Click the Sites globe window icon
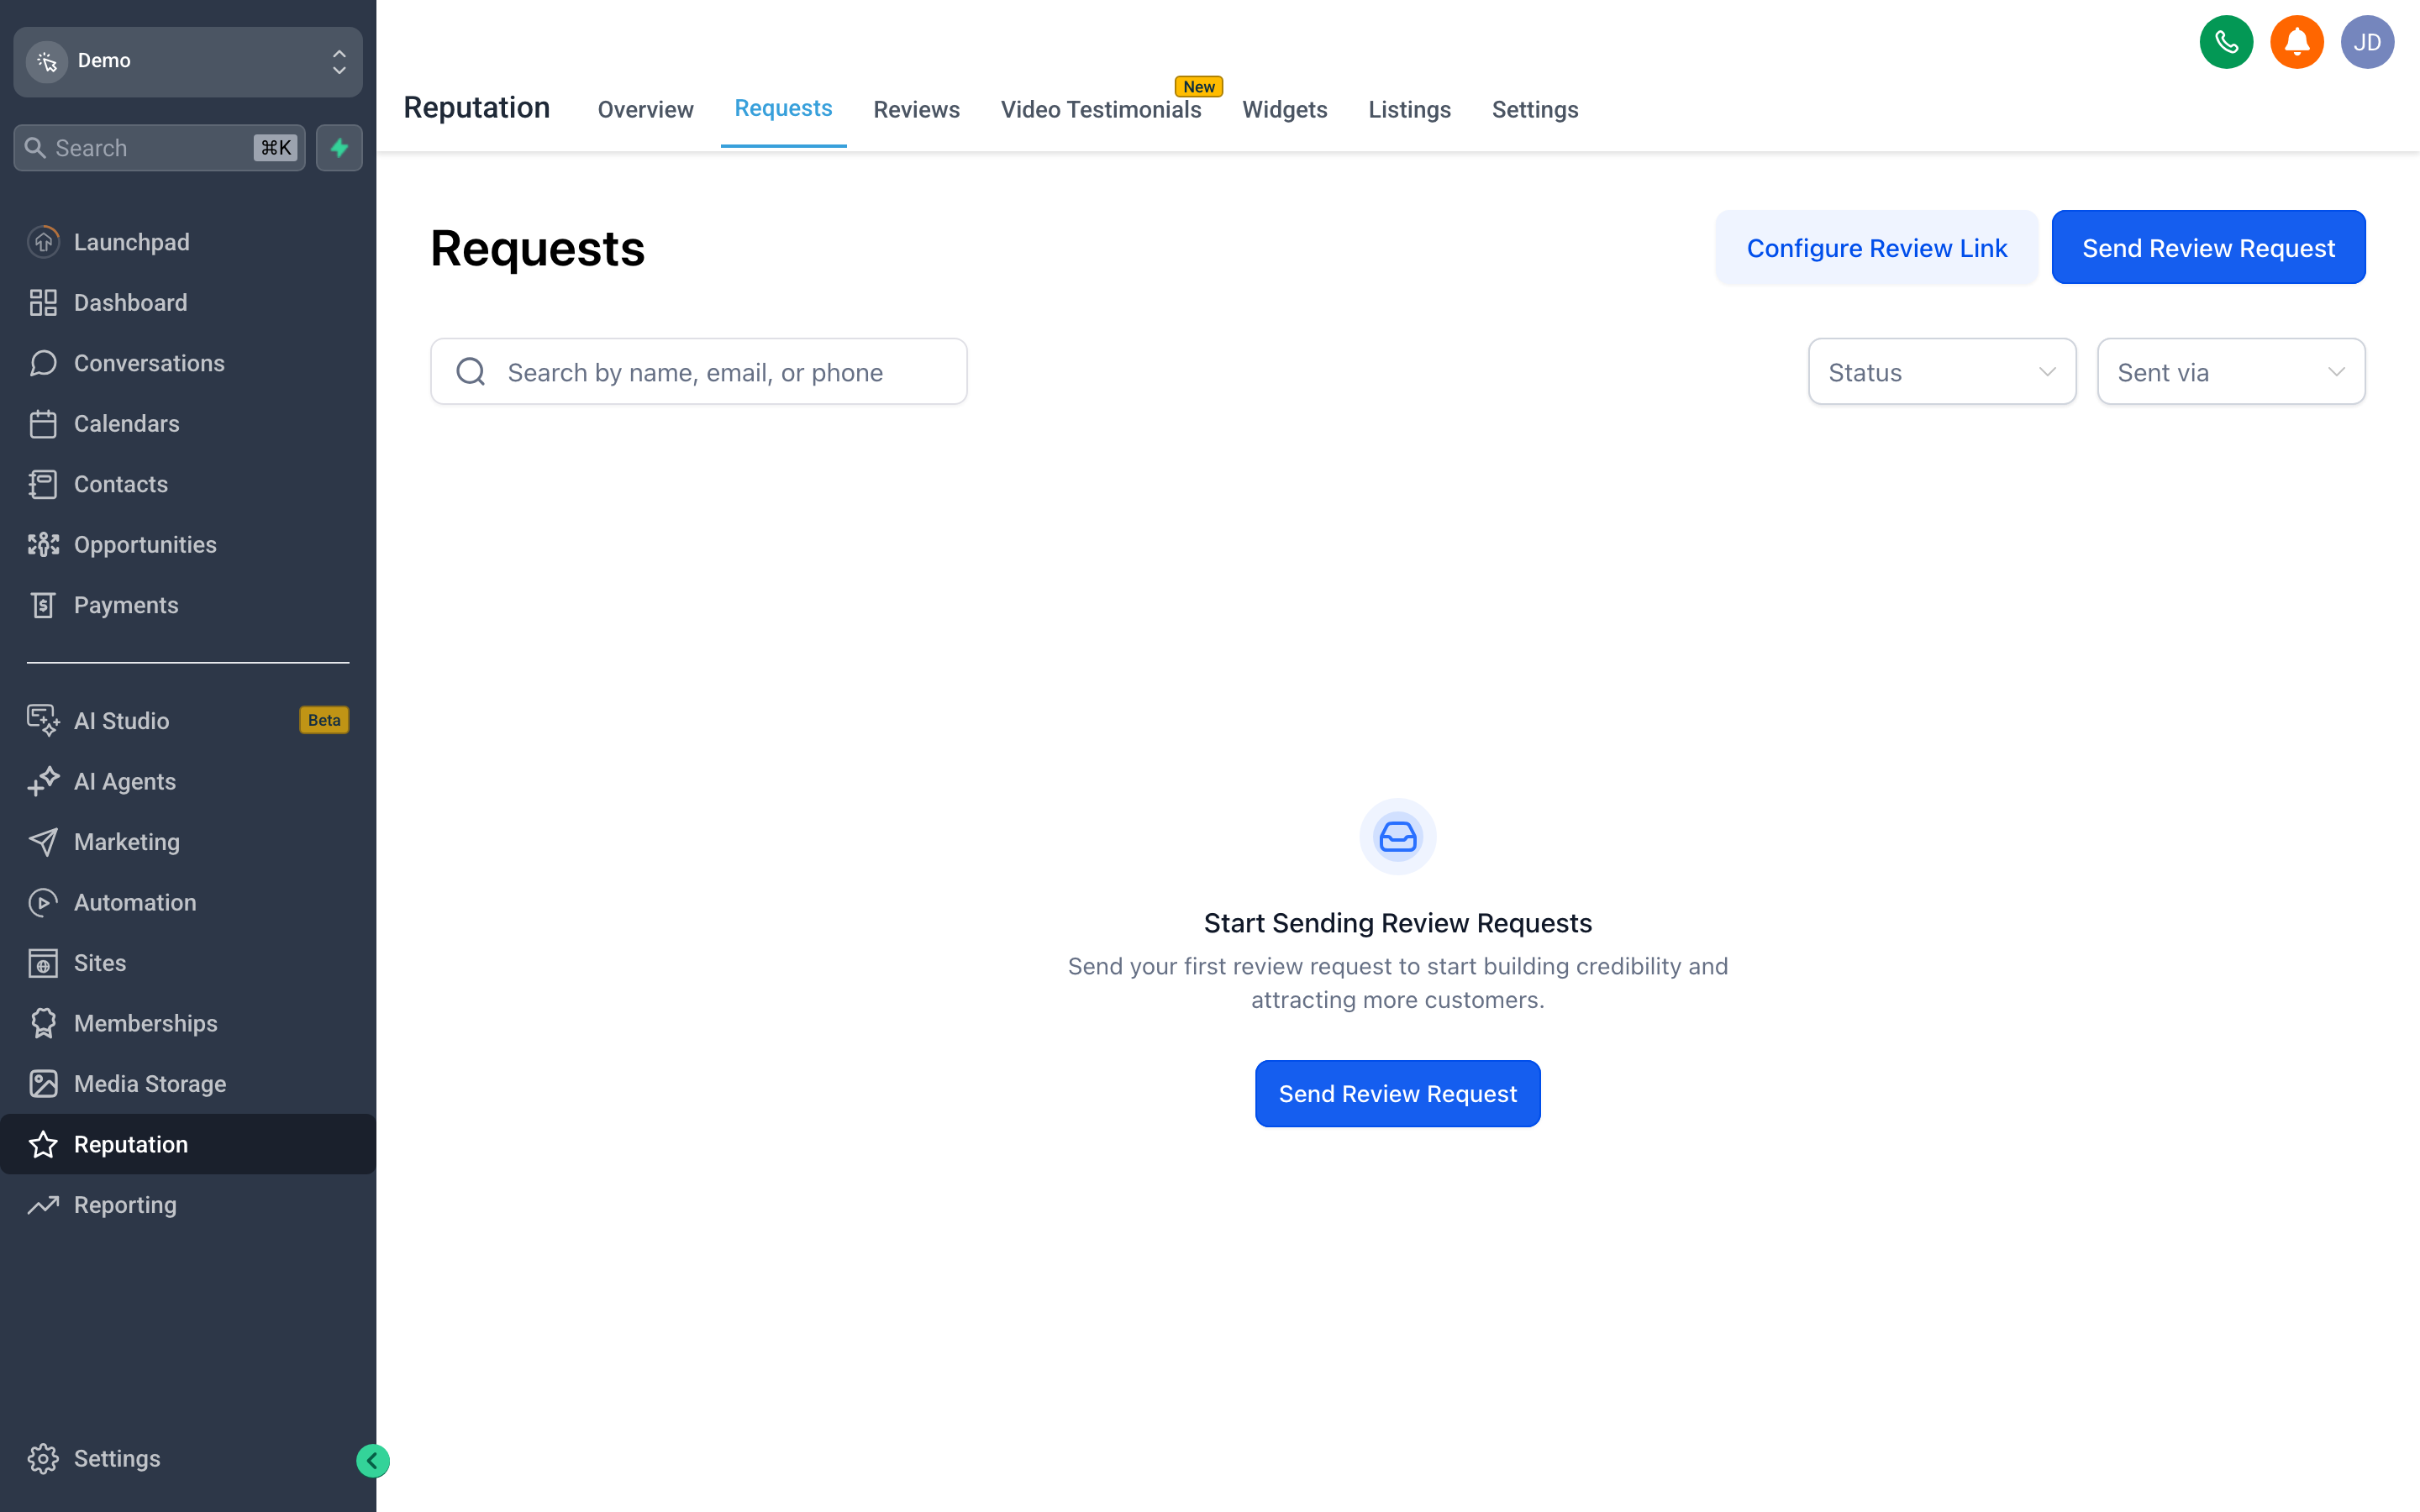The image size is (2420, 1512). pos(43,963)
